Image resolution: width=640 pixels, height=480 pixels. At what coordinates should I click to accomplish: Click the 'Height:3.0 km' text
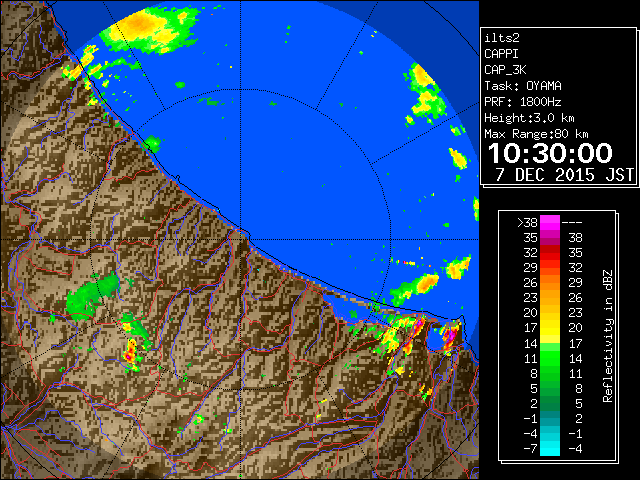[529, 118]
